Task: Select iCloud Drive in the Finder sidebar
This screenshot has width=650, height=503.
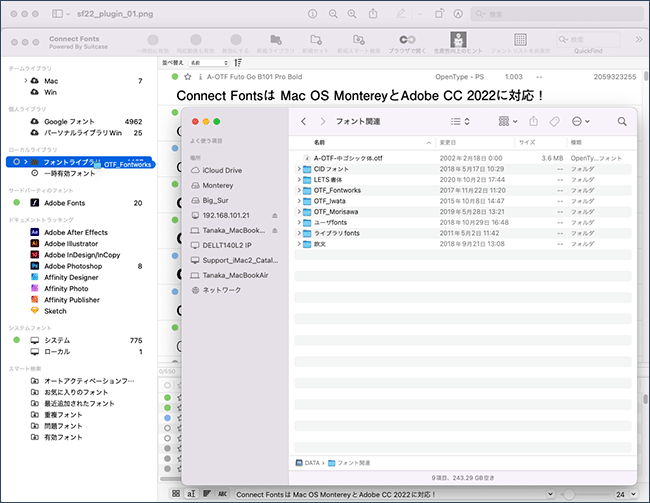Action: 222,170
